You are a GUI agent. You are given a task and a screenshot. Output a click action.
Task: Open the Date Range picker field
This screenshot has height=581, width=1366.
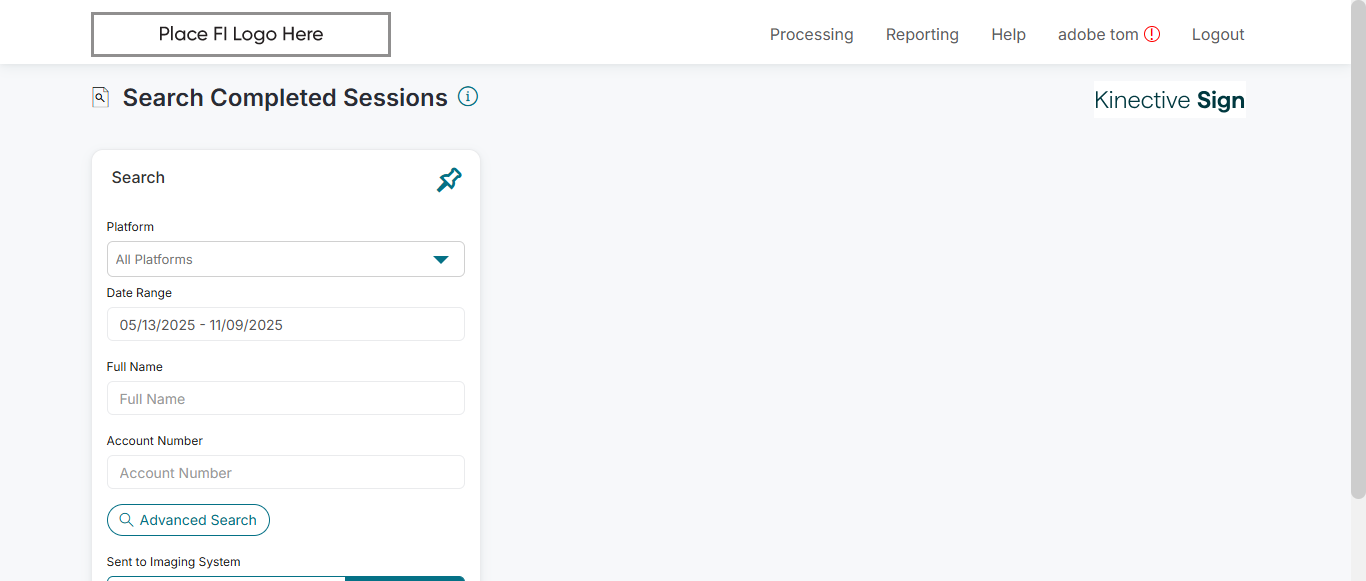point(285,325)
